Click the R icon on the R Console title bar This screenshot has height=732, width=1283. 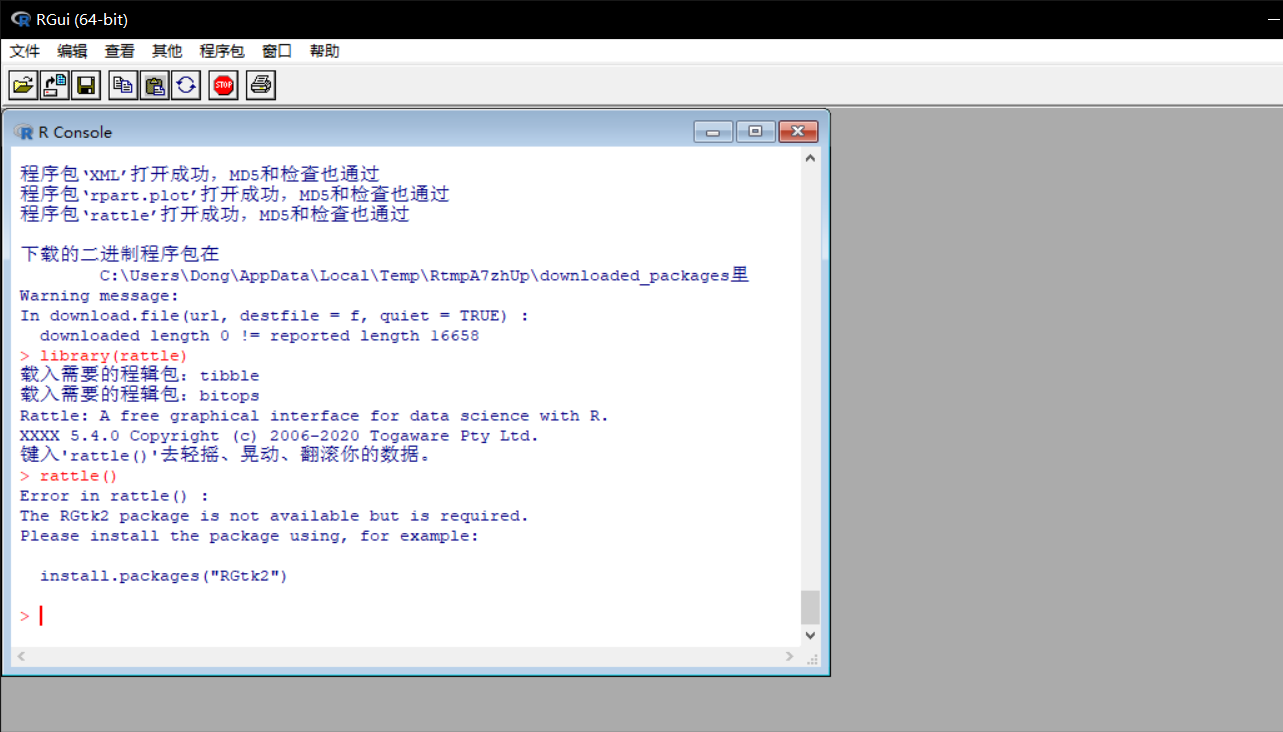pyautogui.click(x=24, y=131)
